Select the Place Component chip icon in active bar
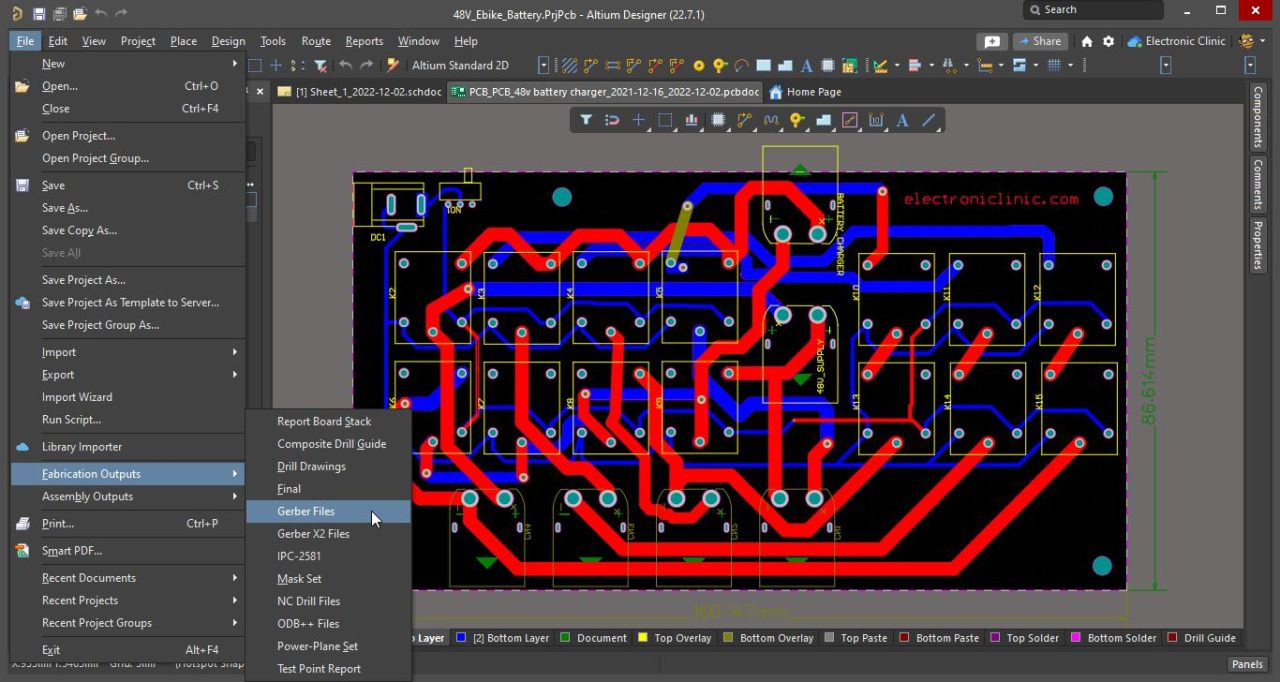 [x=718, y=120]
